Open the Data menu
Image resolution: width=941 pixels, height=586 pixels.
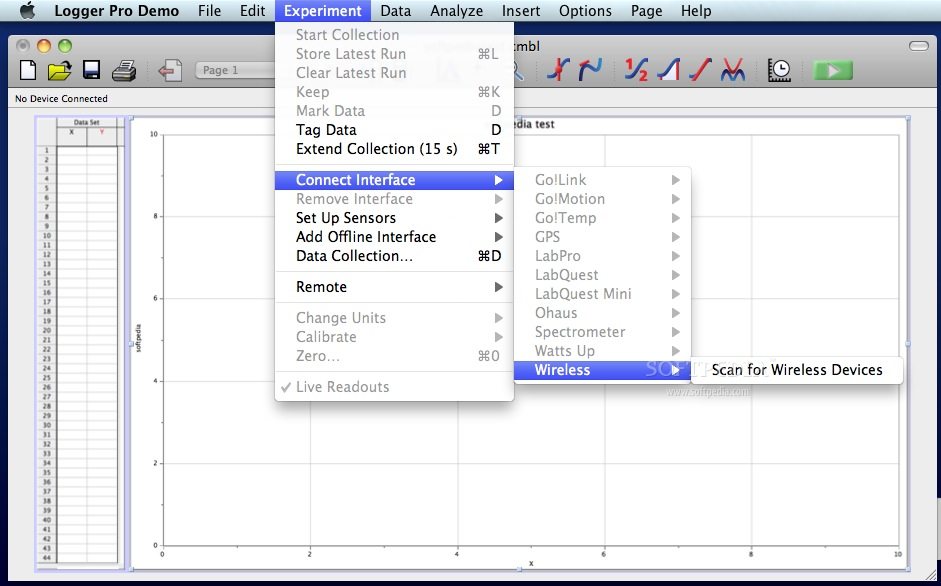395,11
